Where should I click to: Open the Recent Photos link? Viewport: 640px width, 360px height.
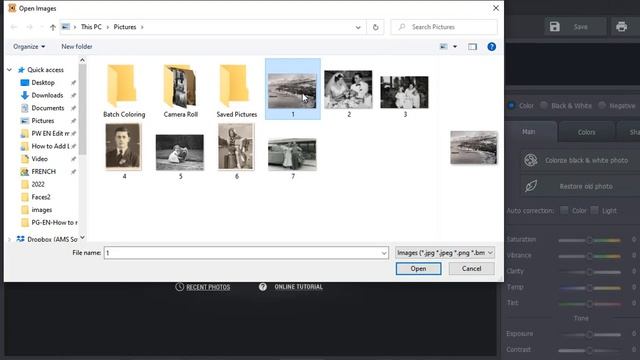coord(208,287)
